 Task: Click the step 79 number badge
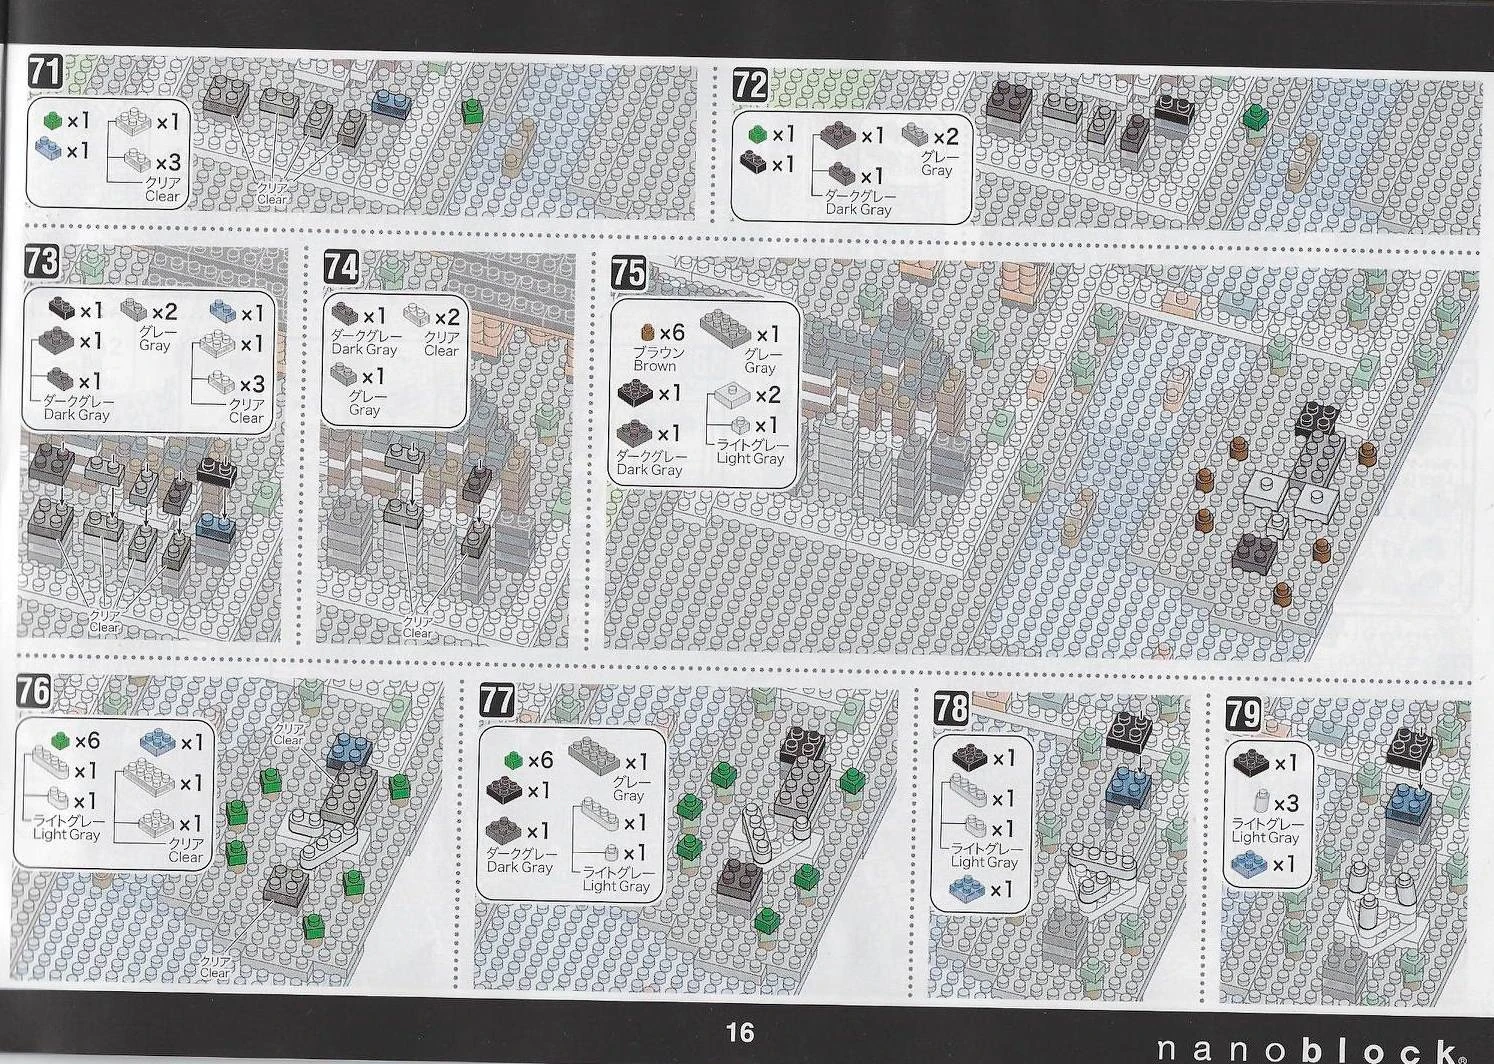click(x=1243, y=713)
